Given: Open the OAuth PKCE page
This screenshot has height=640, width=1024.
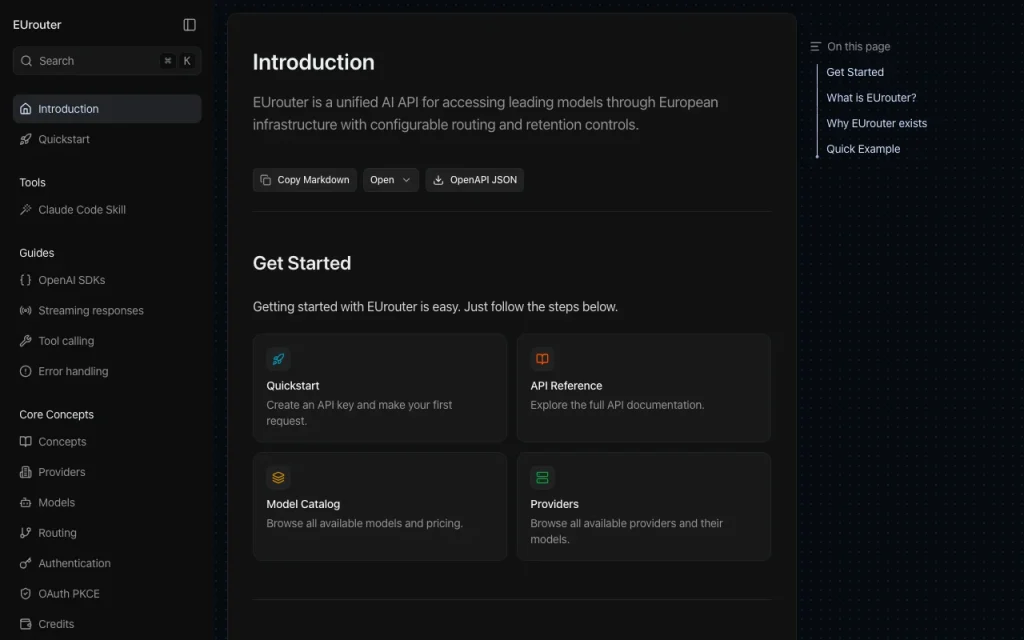Looking at the screenshot, I should coord(107,594).
